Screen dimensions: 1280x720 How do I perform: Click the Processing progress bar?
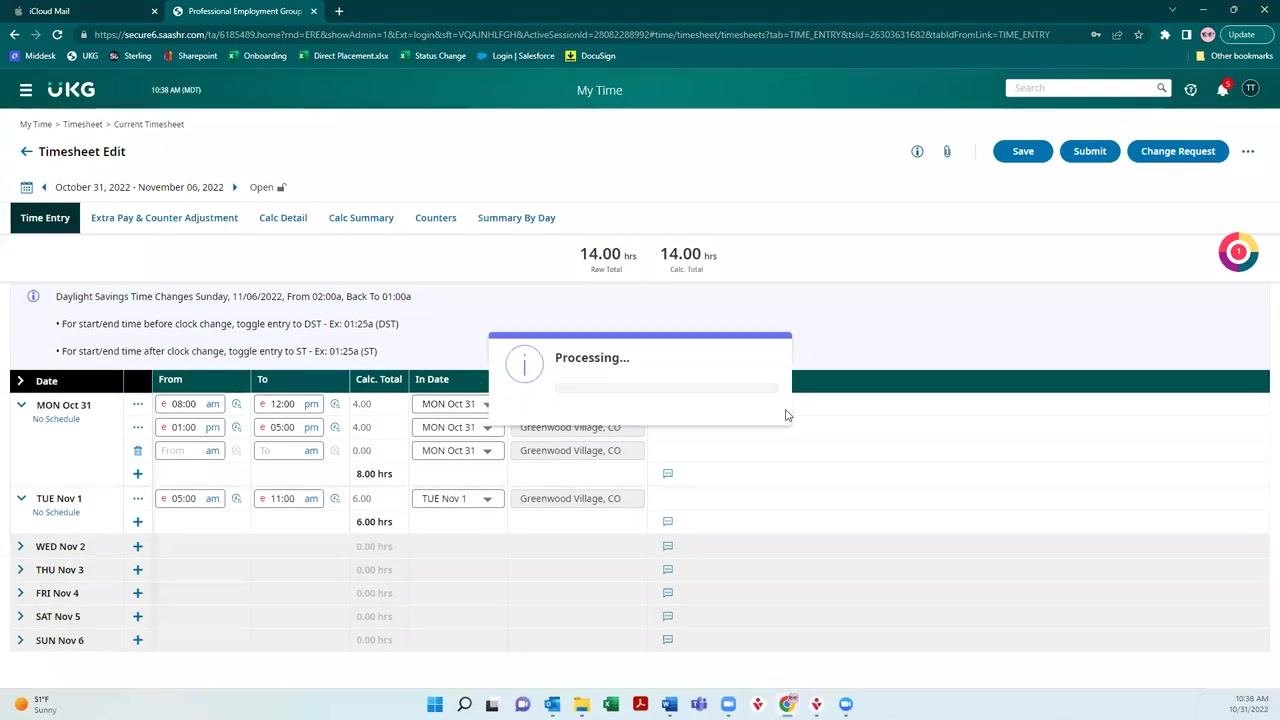click(x=666, y=388)
